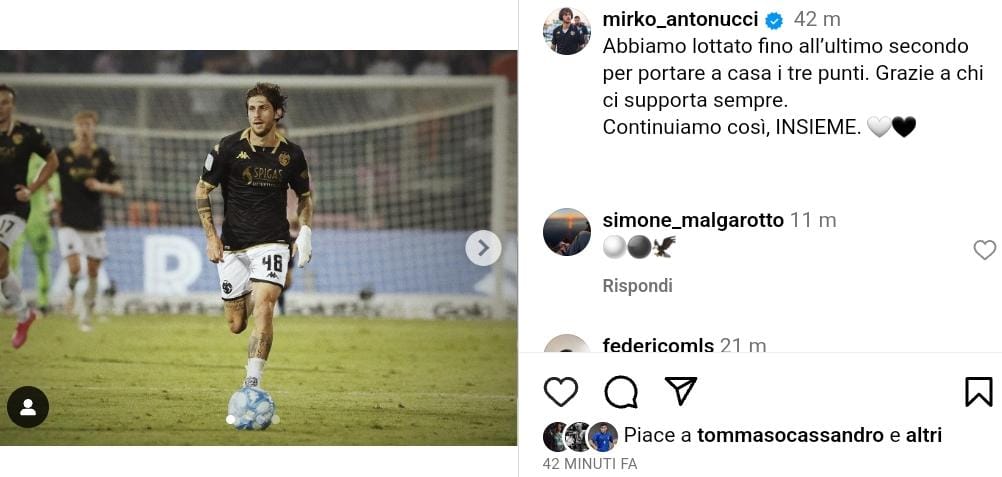The height and width of the screenshot is (477, 1002).
Task: Go to the next carousel photo
Action: coord(483,248)
